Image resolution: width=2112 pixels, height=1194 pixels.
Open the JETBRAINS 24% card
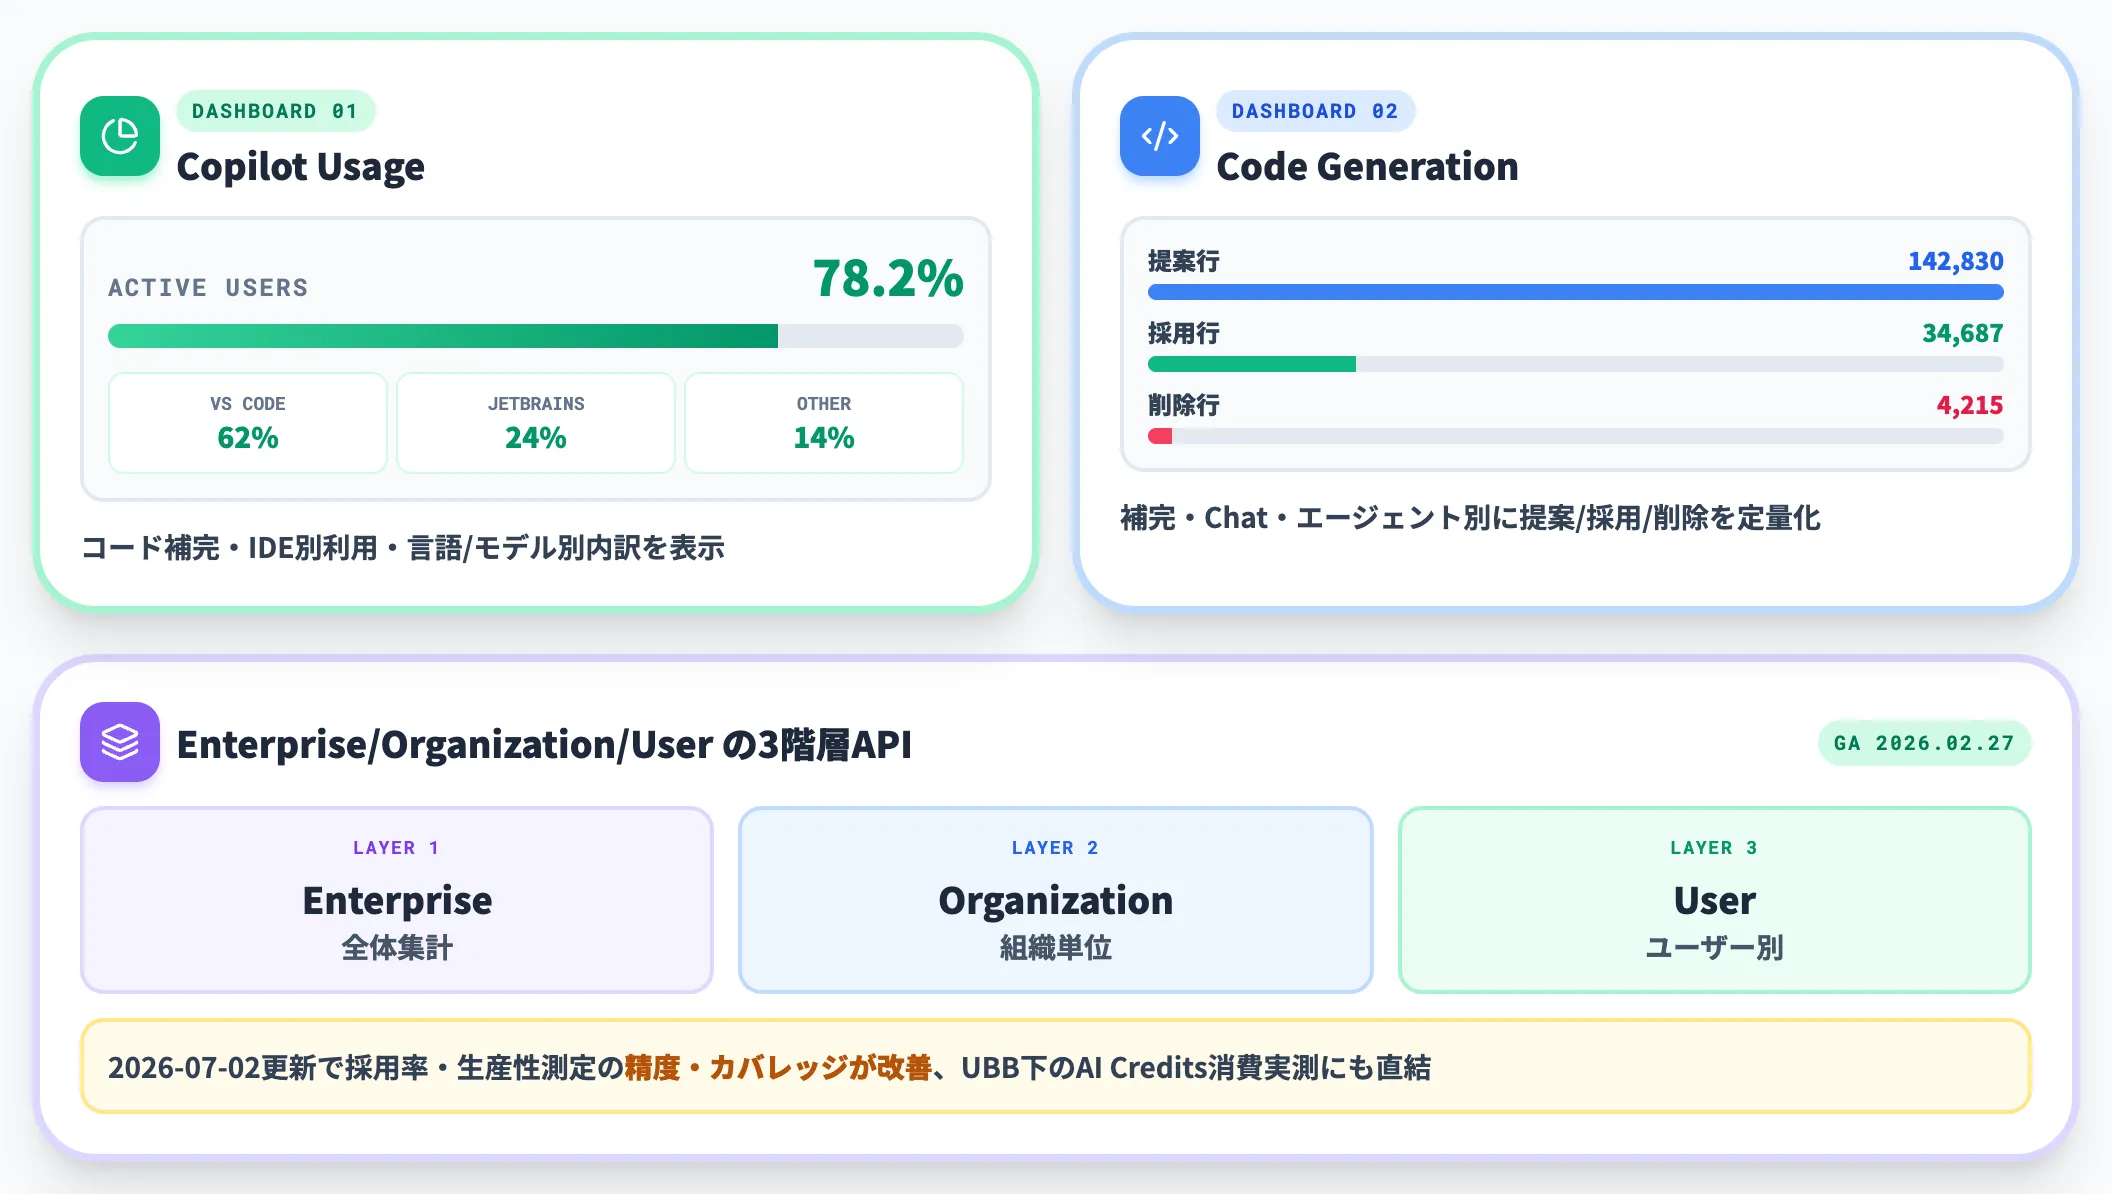click(536, 423)
